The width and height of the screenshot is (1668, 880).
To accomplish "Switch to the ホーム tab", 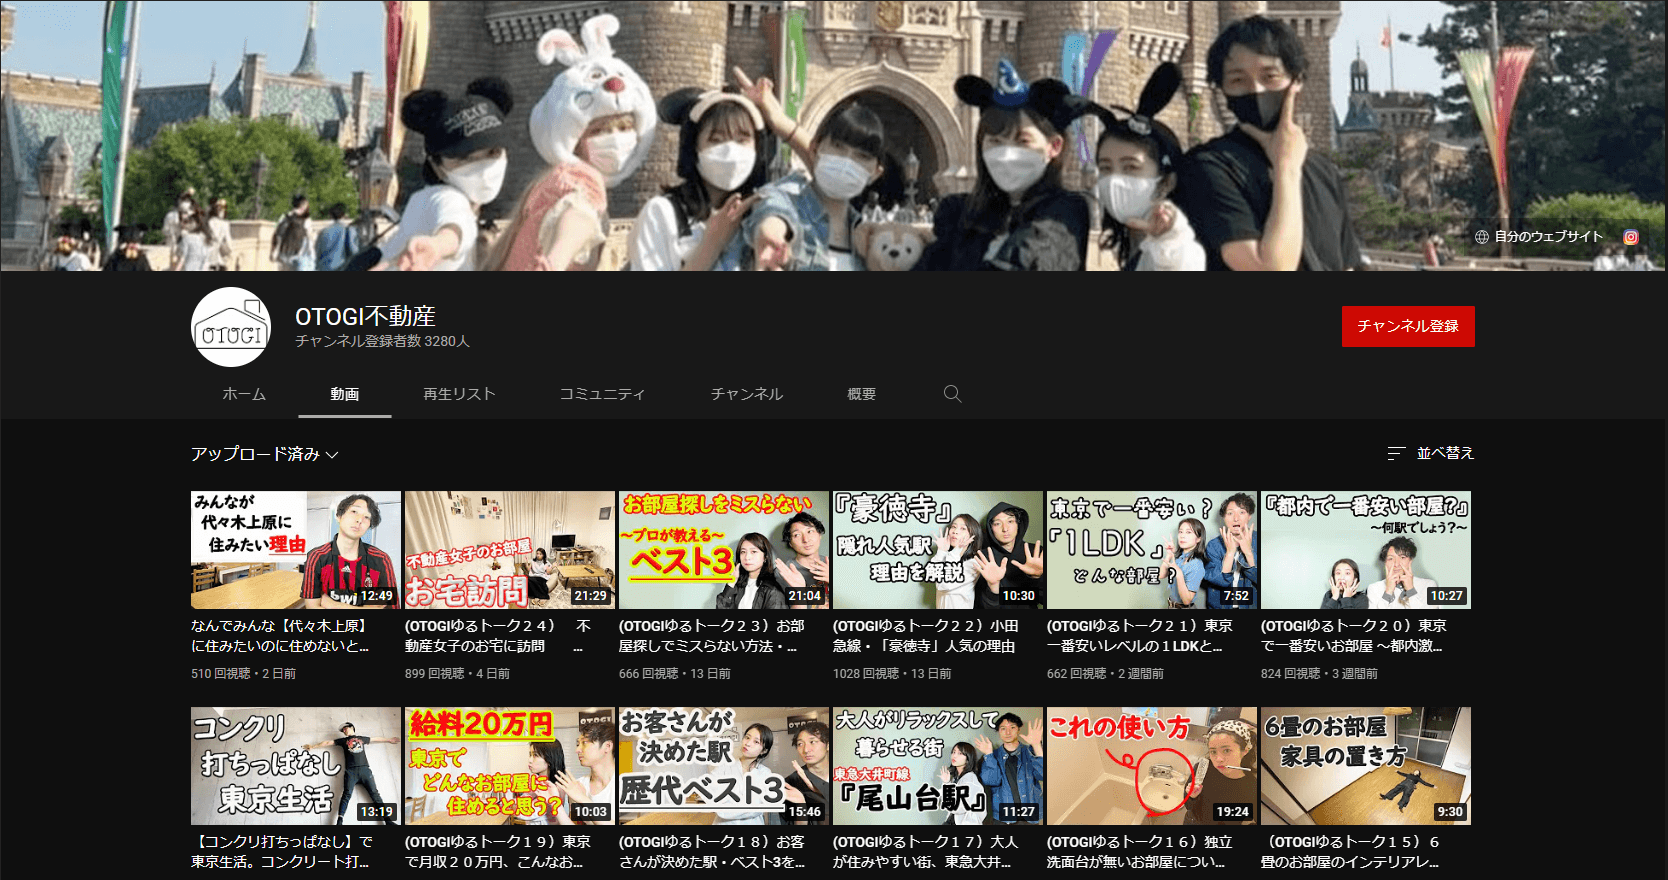I will 244,394.
